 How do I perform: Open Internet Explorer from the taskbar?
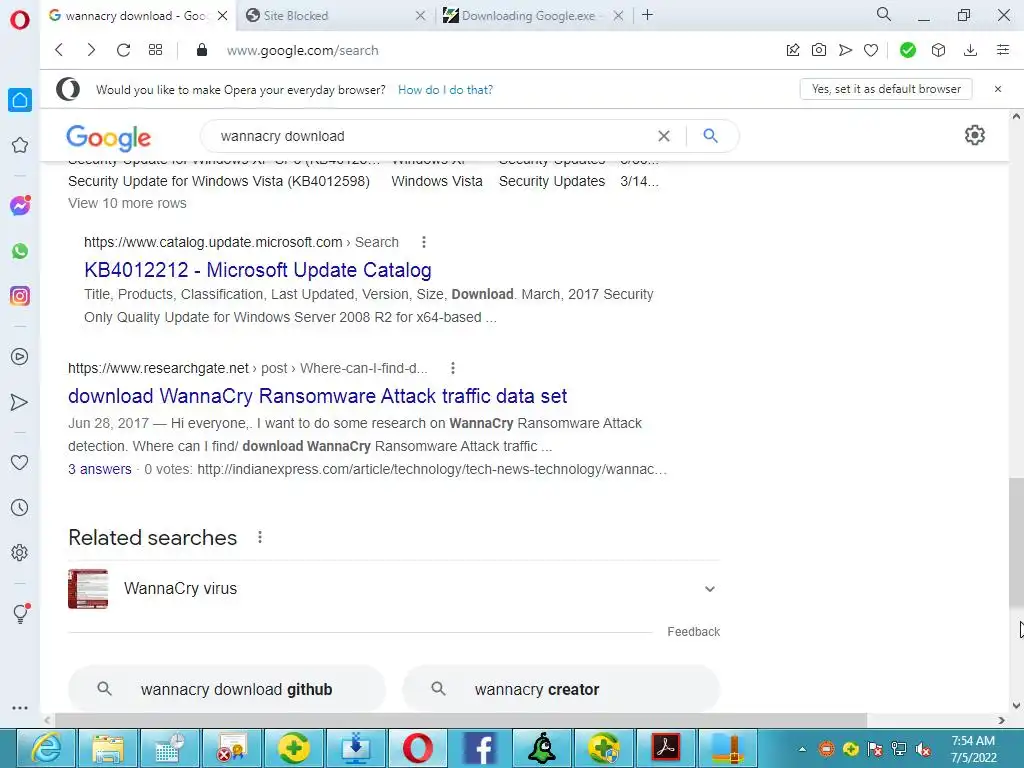click(x=46, y=749)
